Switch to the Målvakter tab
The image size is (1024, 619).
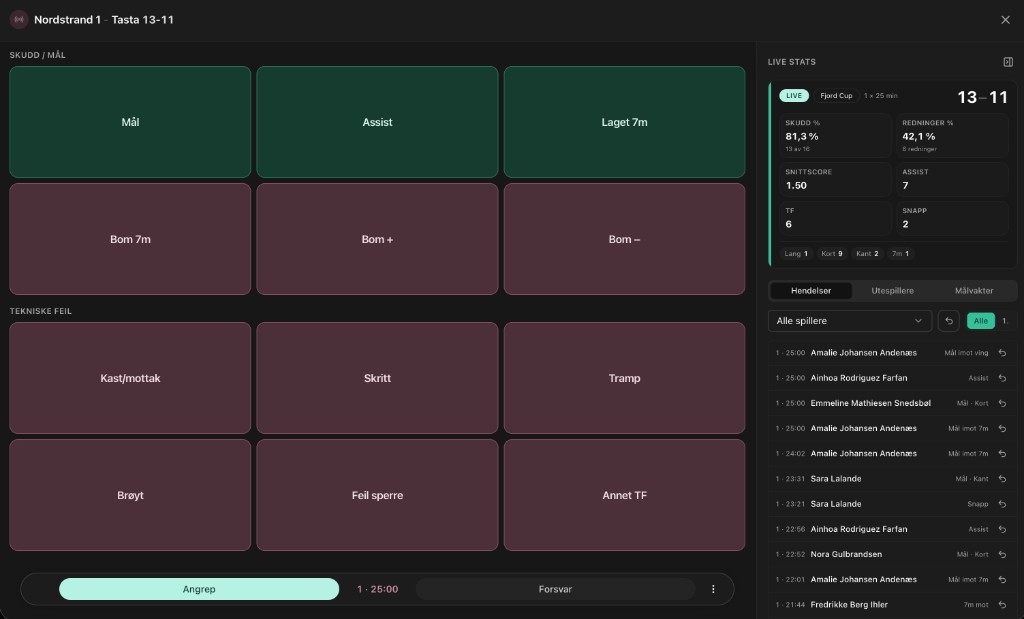pos(974,291)
